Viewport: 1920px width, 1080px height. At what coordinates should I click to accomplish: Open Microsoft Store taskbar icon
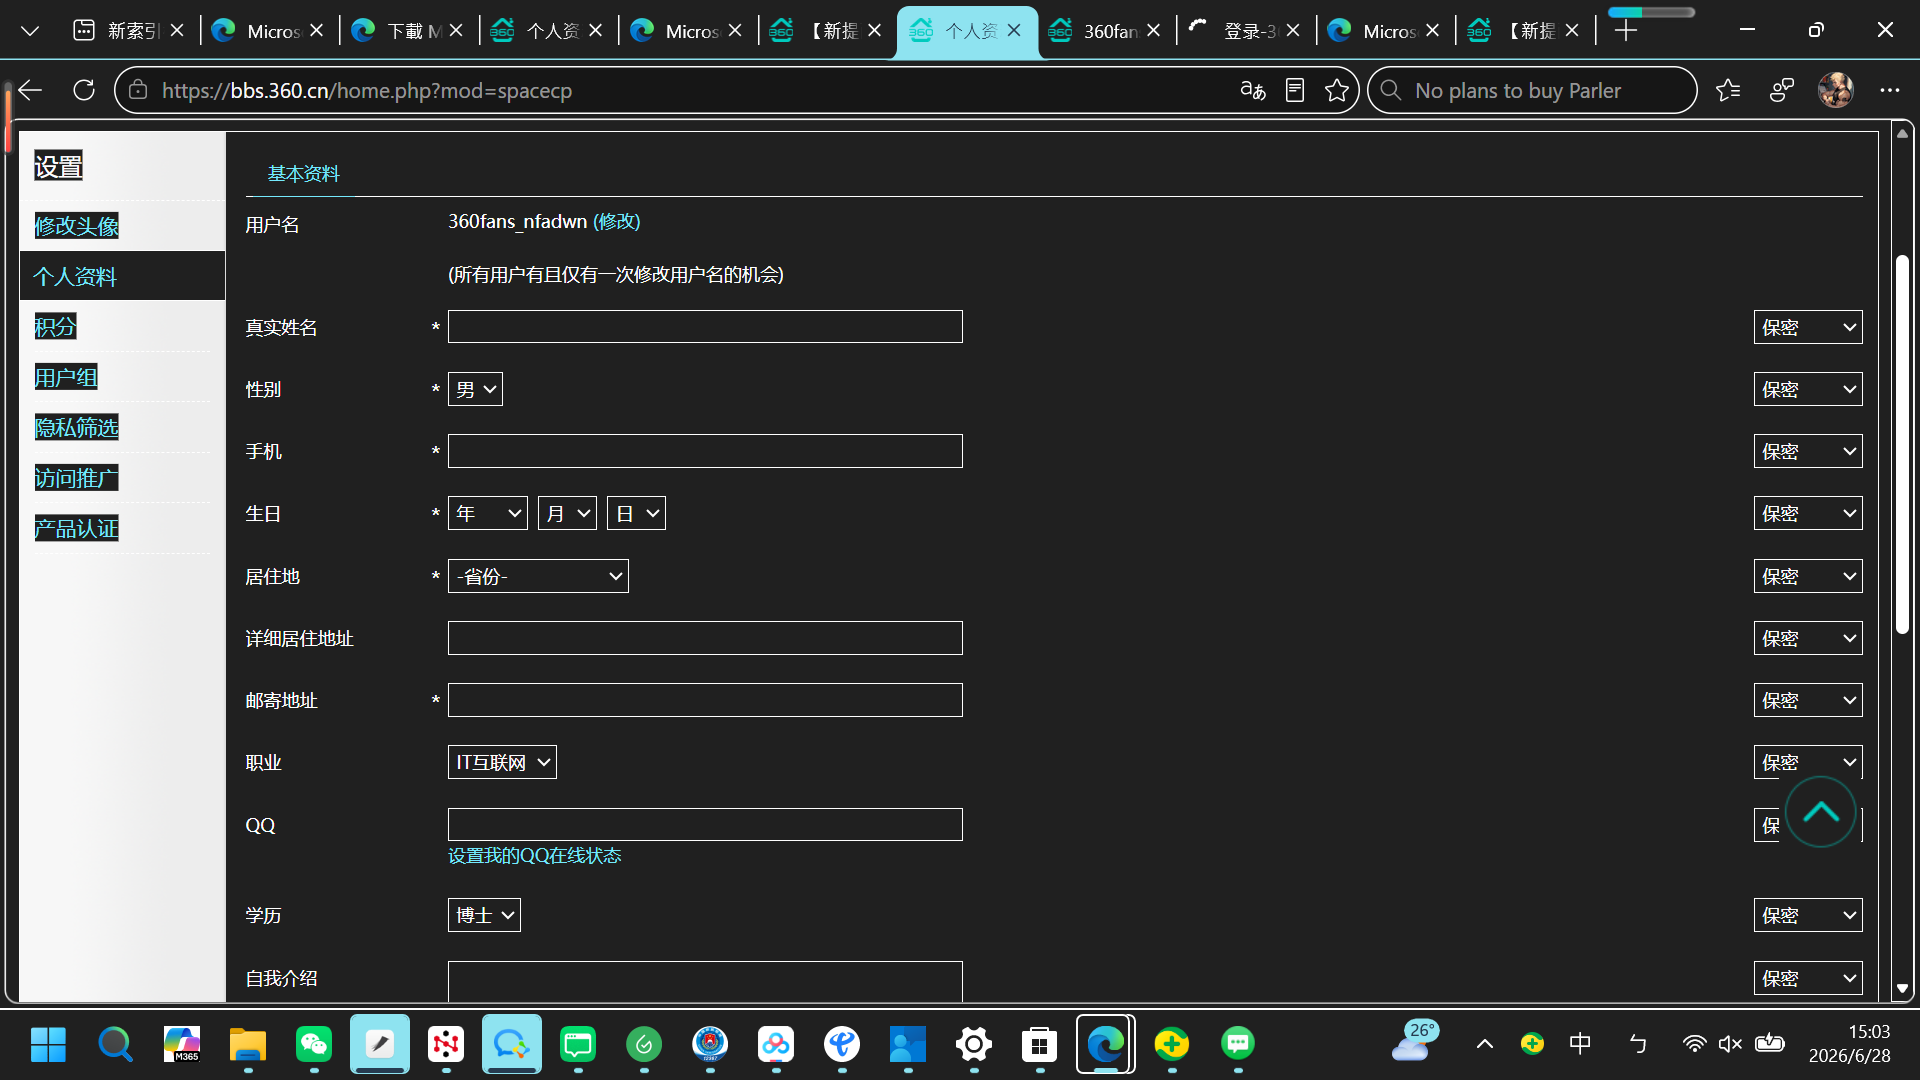tap(1040, 1044)
